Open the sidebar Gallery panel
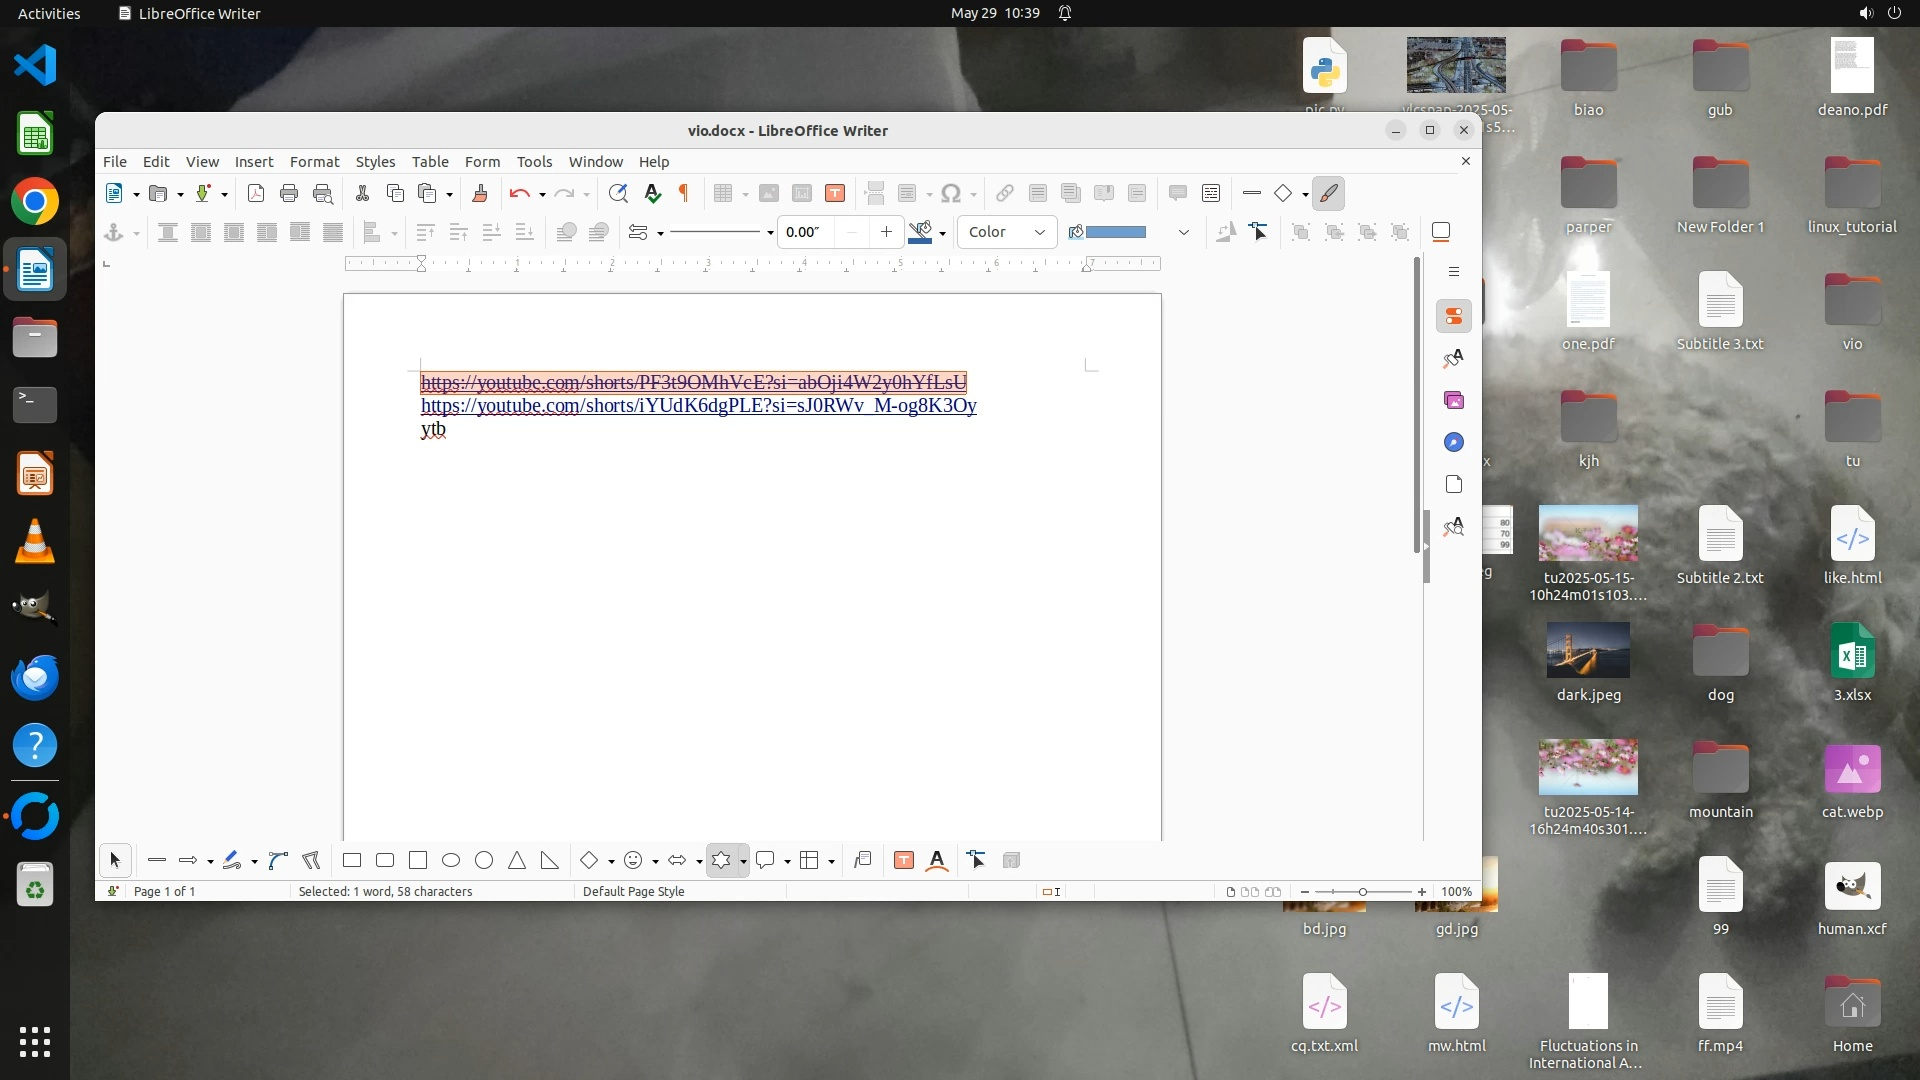Screen dimensions: 1920x1080 [x=1454, y=400]
